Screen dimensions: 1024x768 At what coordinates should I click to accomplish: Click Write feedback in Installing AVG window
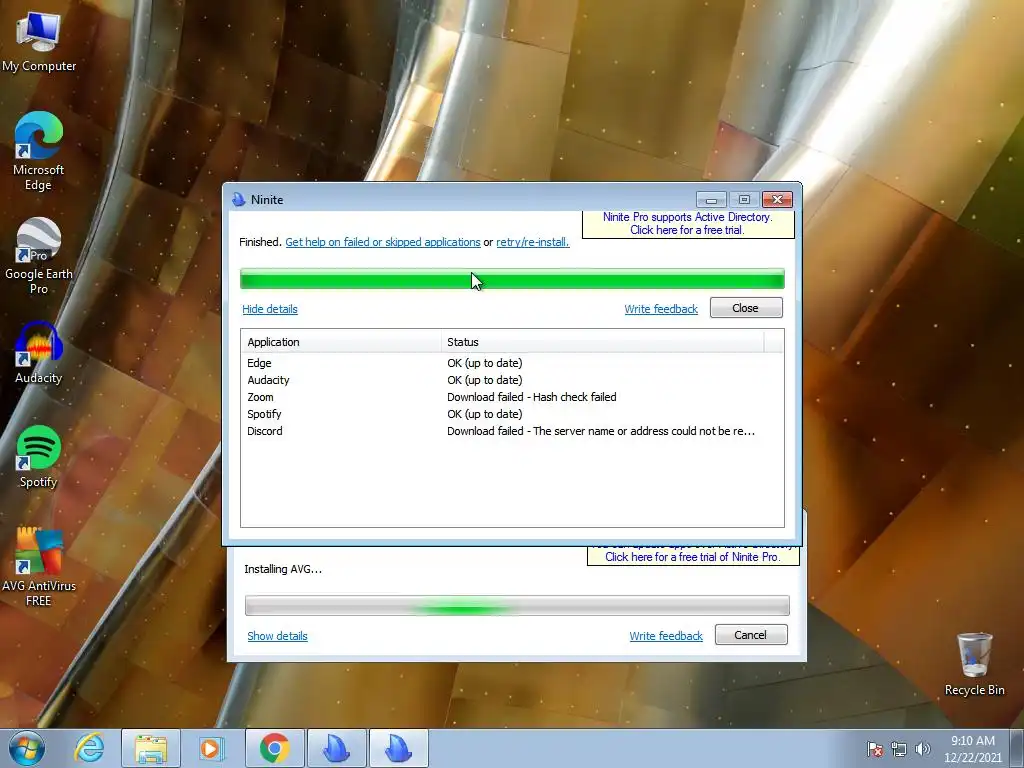(x=666, y=636)
